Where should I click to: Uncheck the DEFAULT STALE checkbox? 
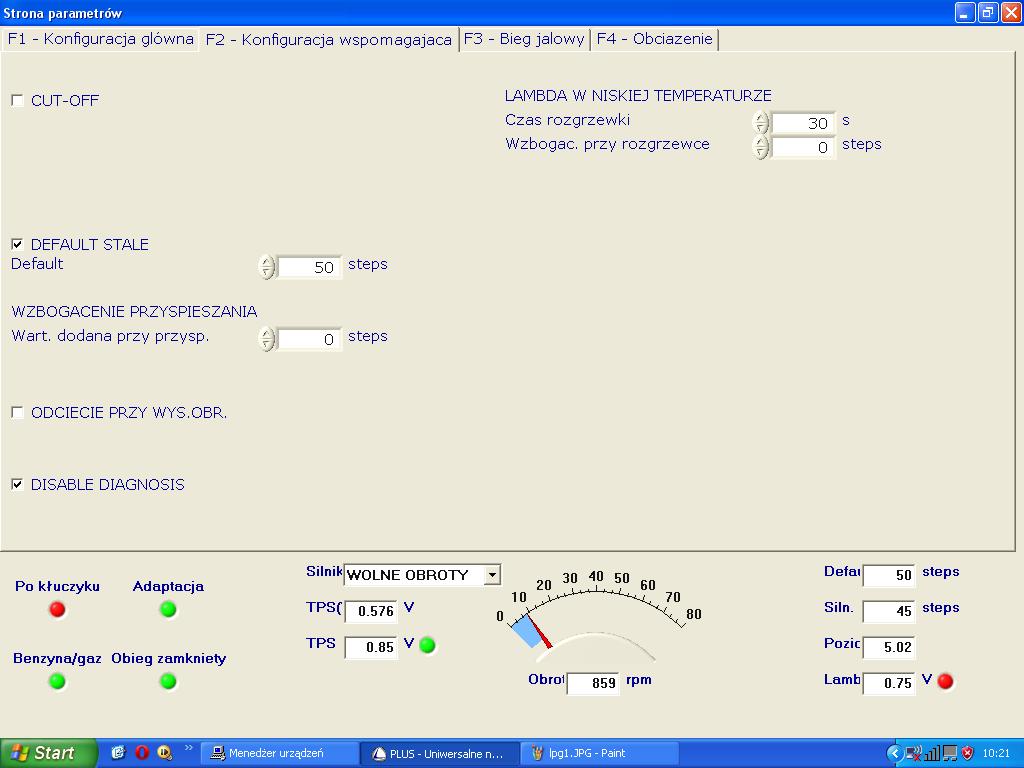(x=17, y=244)
